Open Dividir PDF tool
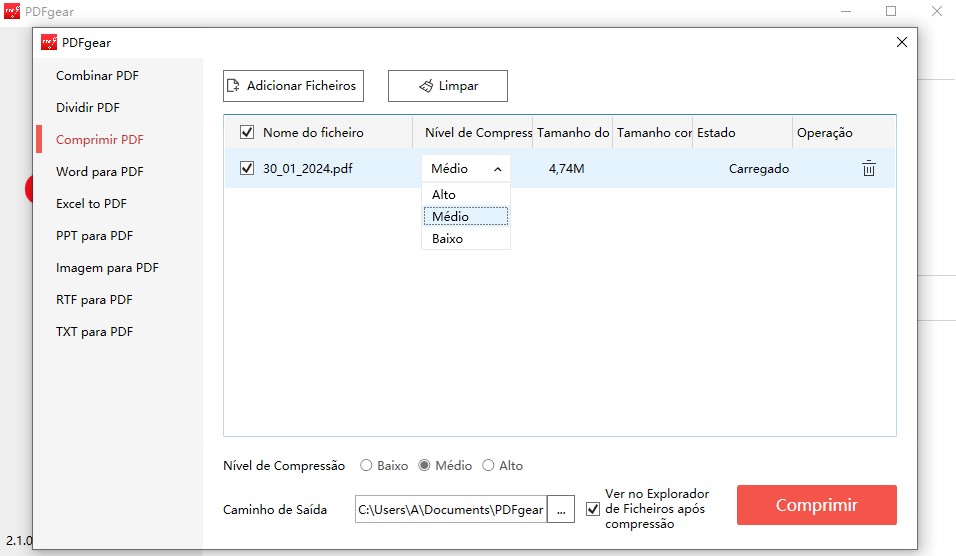 click(x=88, y=107)
